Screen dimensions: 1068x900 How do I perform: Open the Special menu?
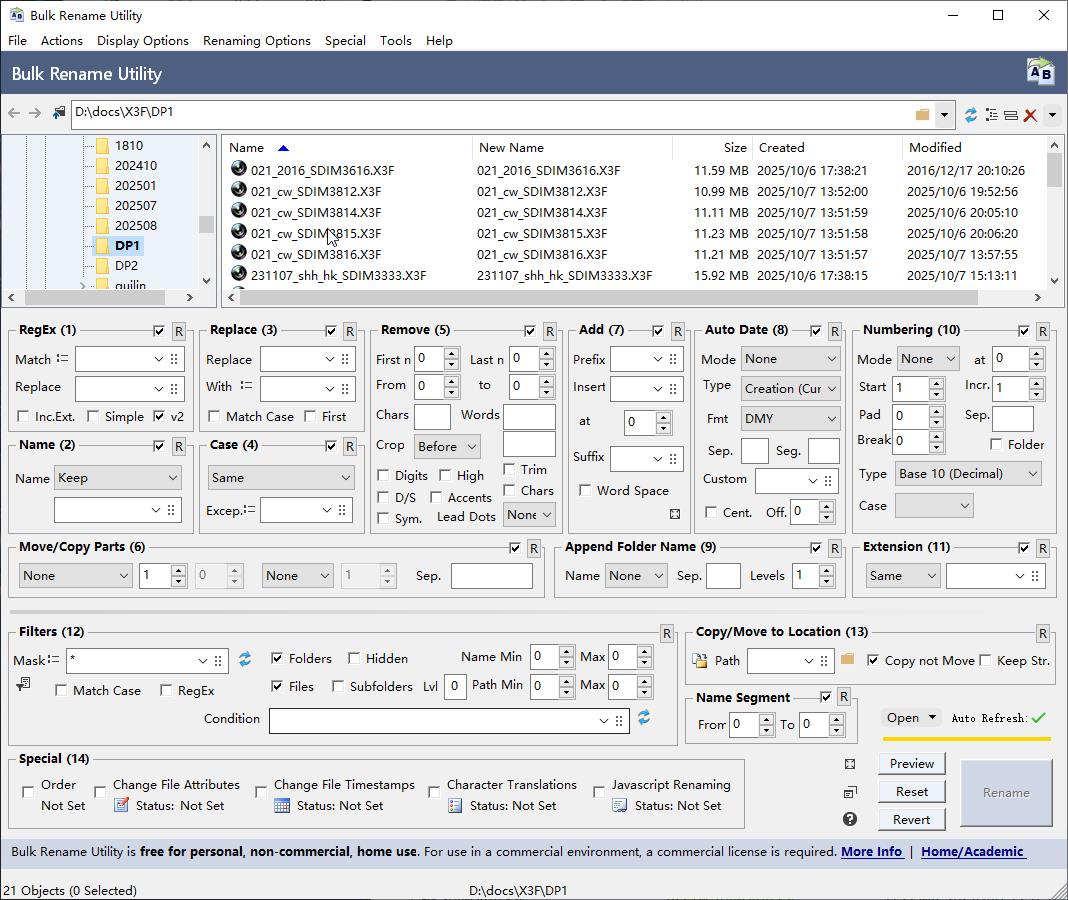coord(345,41)
